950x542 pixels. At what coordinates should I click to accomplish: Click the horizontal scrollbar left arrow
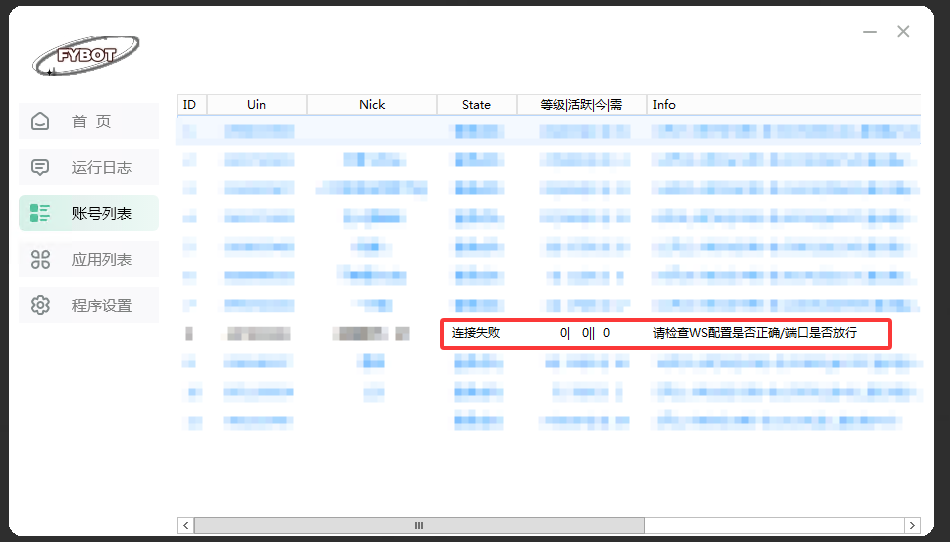[185, 525]
